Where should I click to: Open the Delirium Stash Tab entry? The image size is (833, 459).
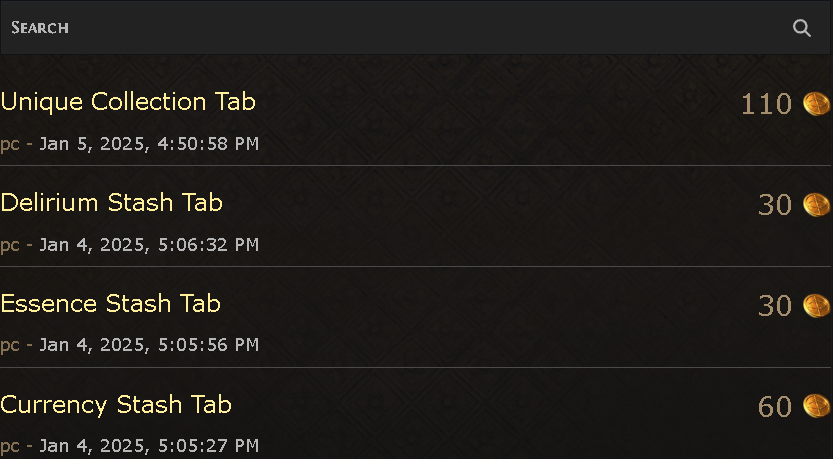click(x=112, y=203)
